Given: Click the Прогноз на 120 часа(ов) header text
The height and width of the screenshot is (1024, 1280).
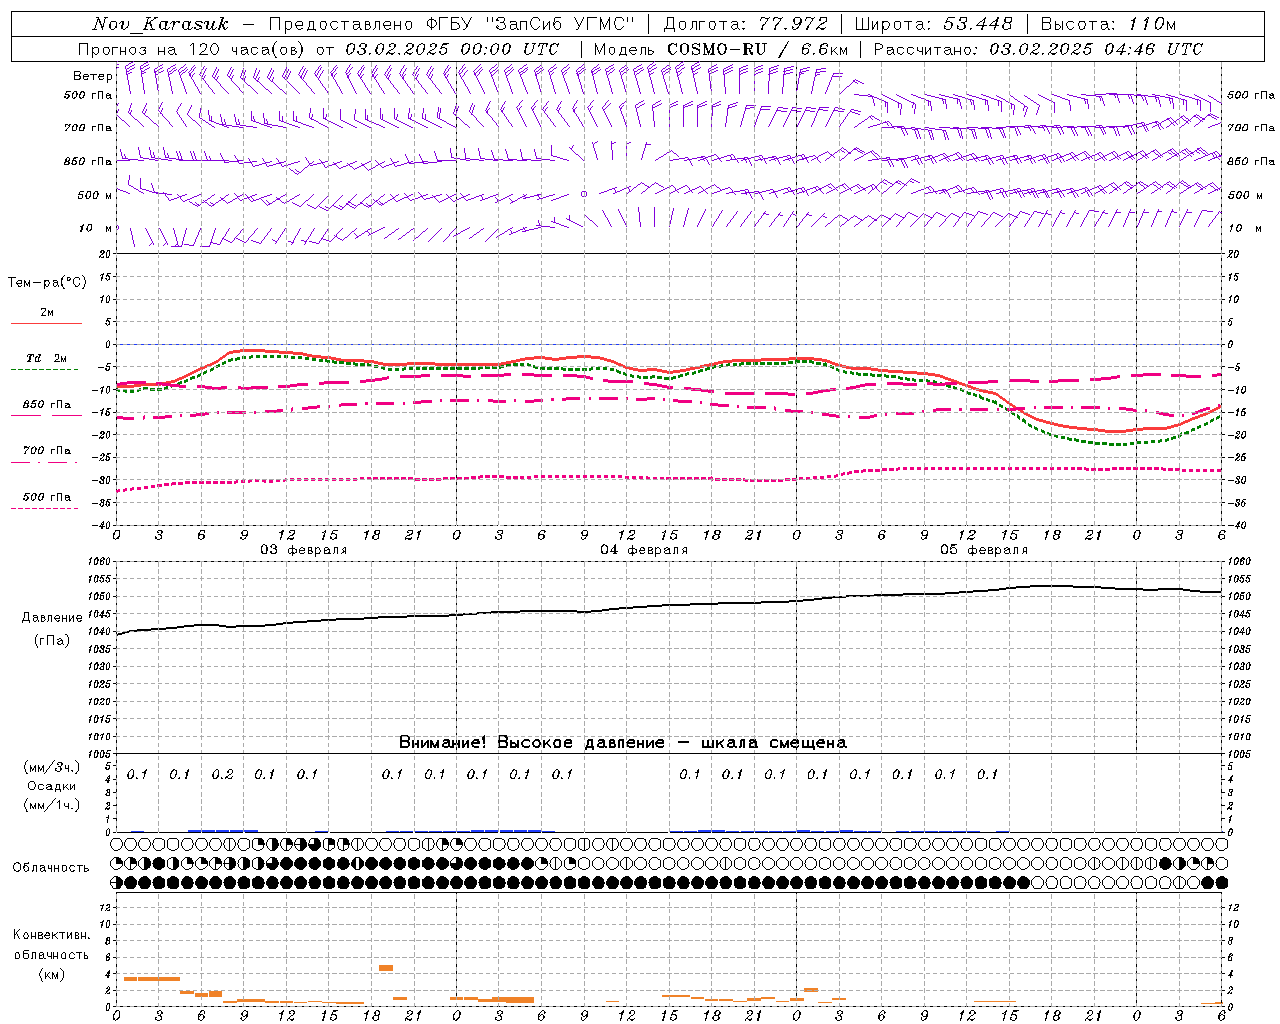Looking at the screenshot, I should (318, 49).
